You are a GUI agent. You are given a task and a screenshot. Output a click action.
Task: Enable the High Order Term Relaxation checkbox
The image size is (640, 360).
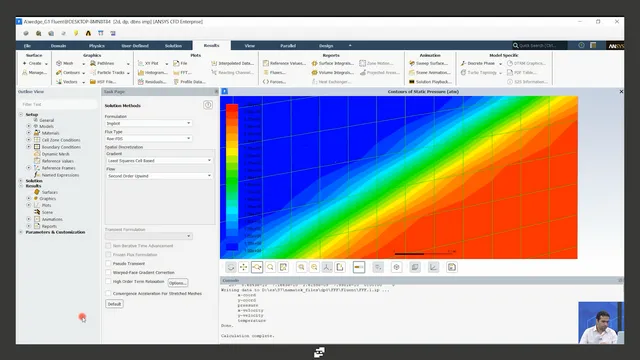[108, 282]
